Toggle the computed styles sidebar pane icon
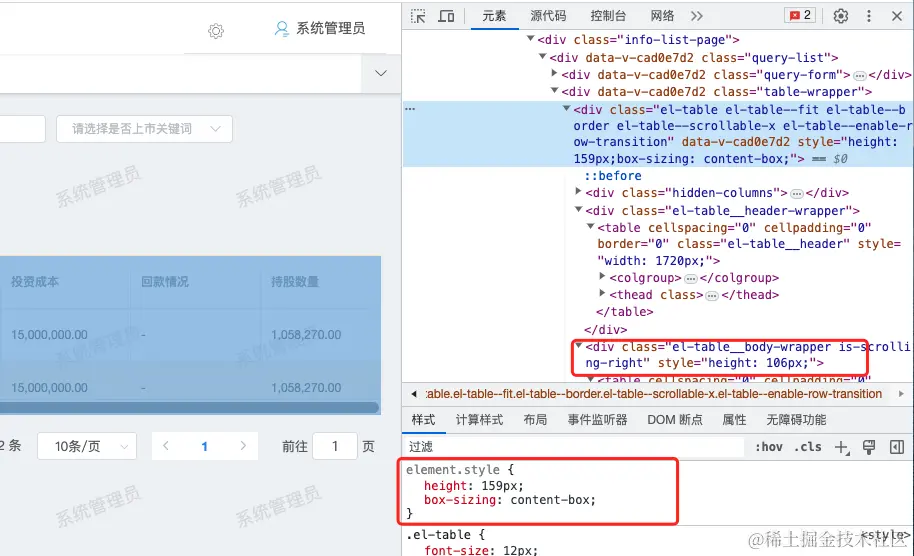 point(897,447)
